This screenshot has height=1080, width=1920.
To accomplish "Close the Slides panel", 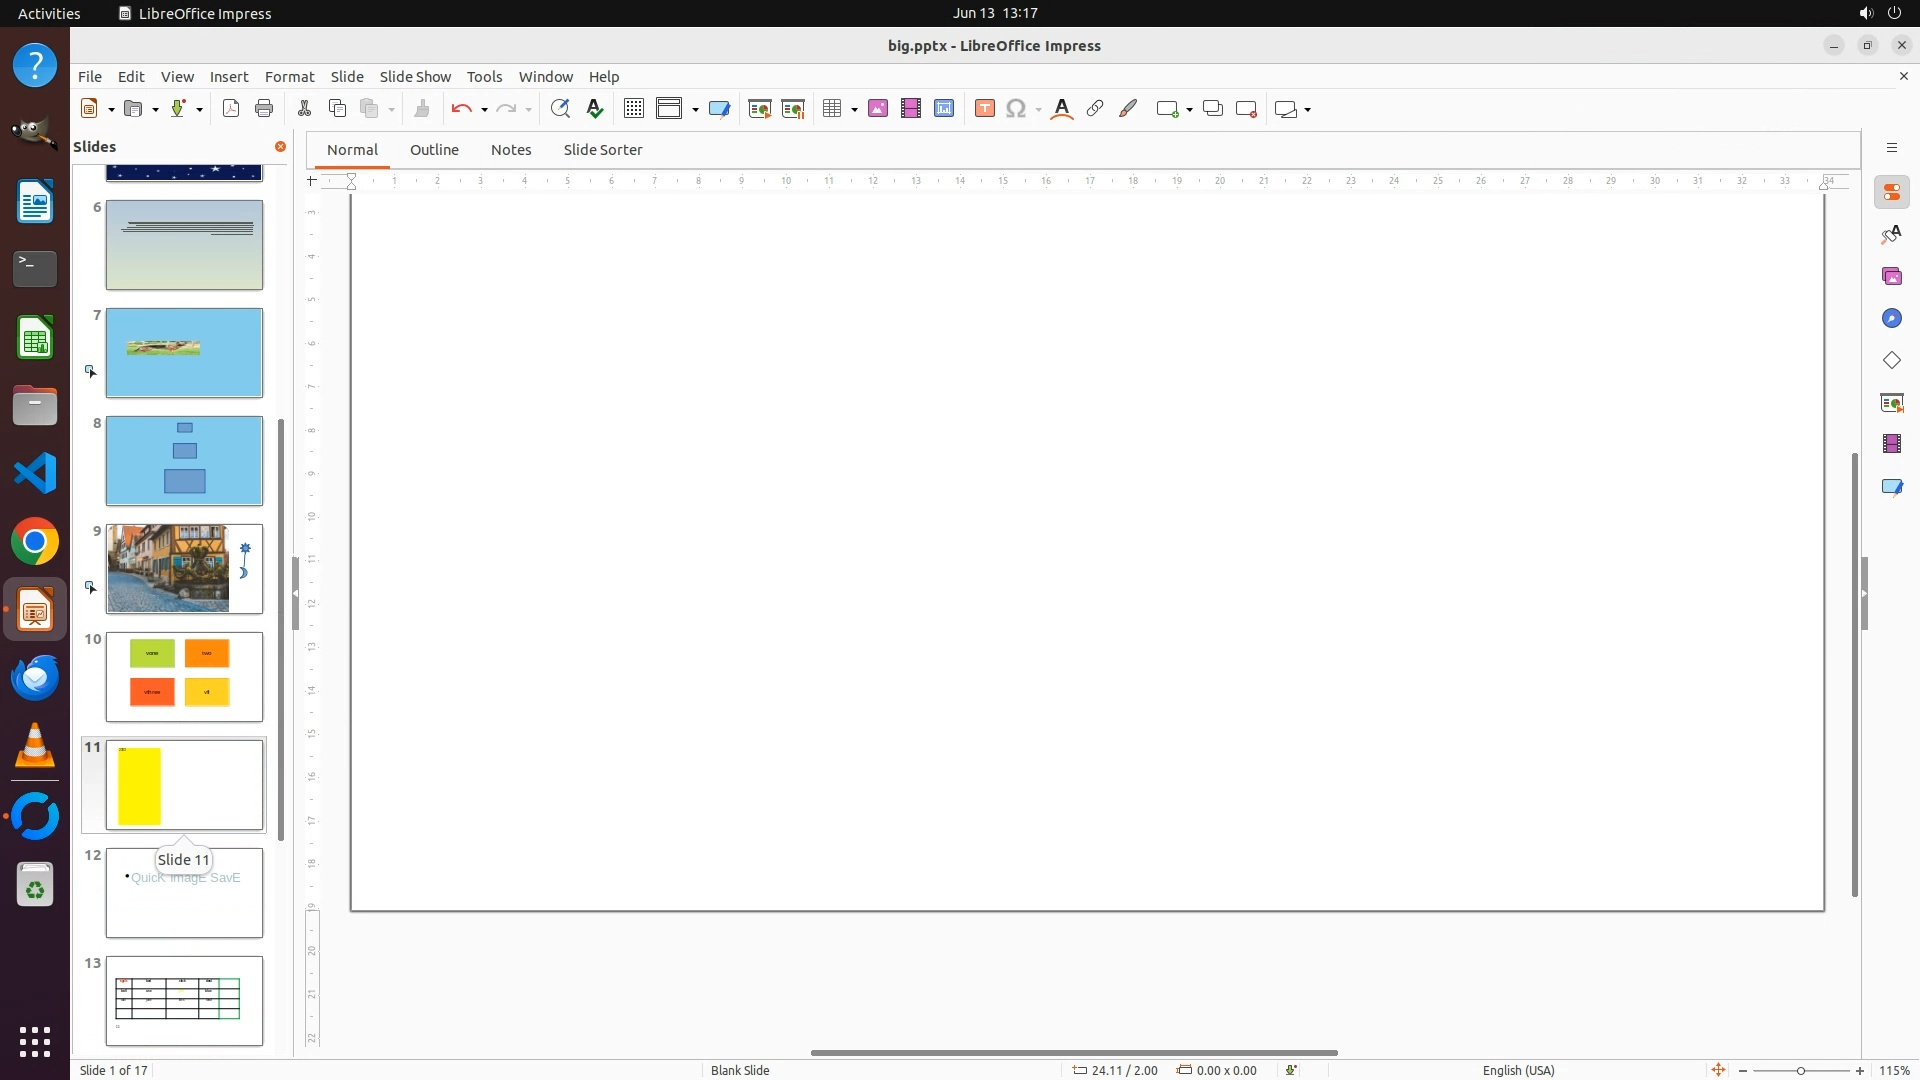I will click(x=280, y=147).
